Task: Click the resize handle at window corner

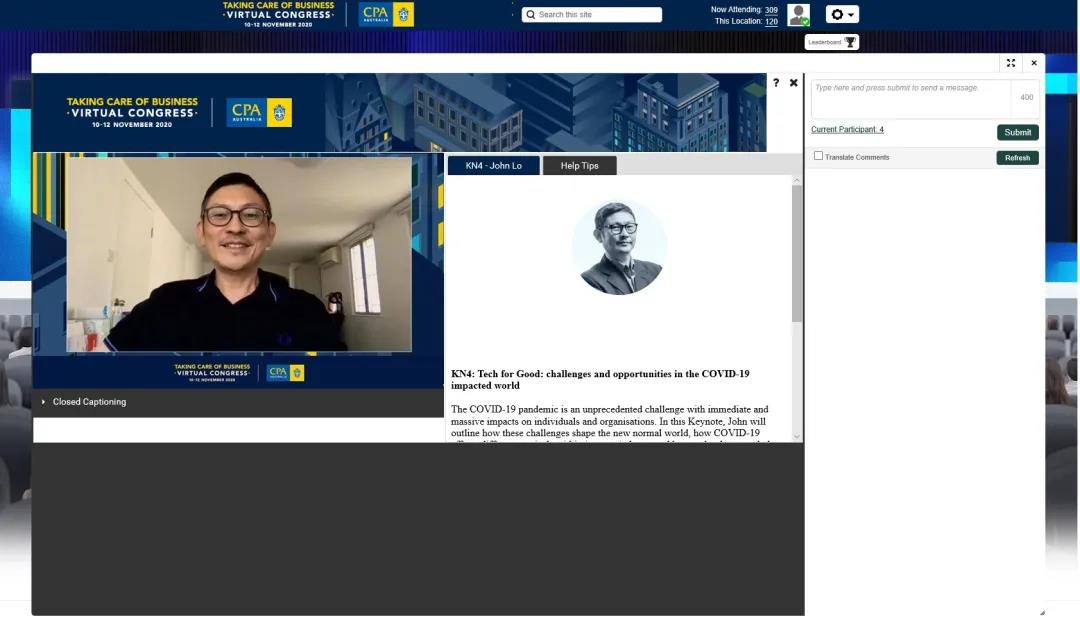Action: point(1041,612)
